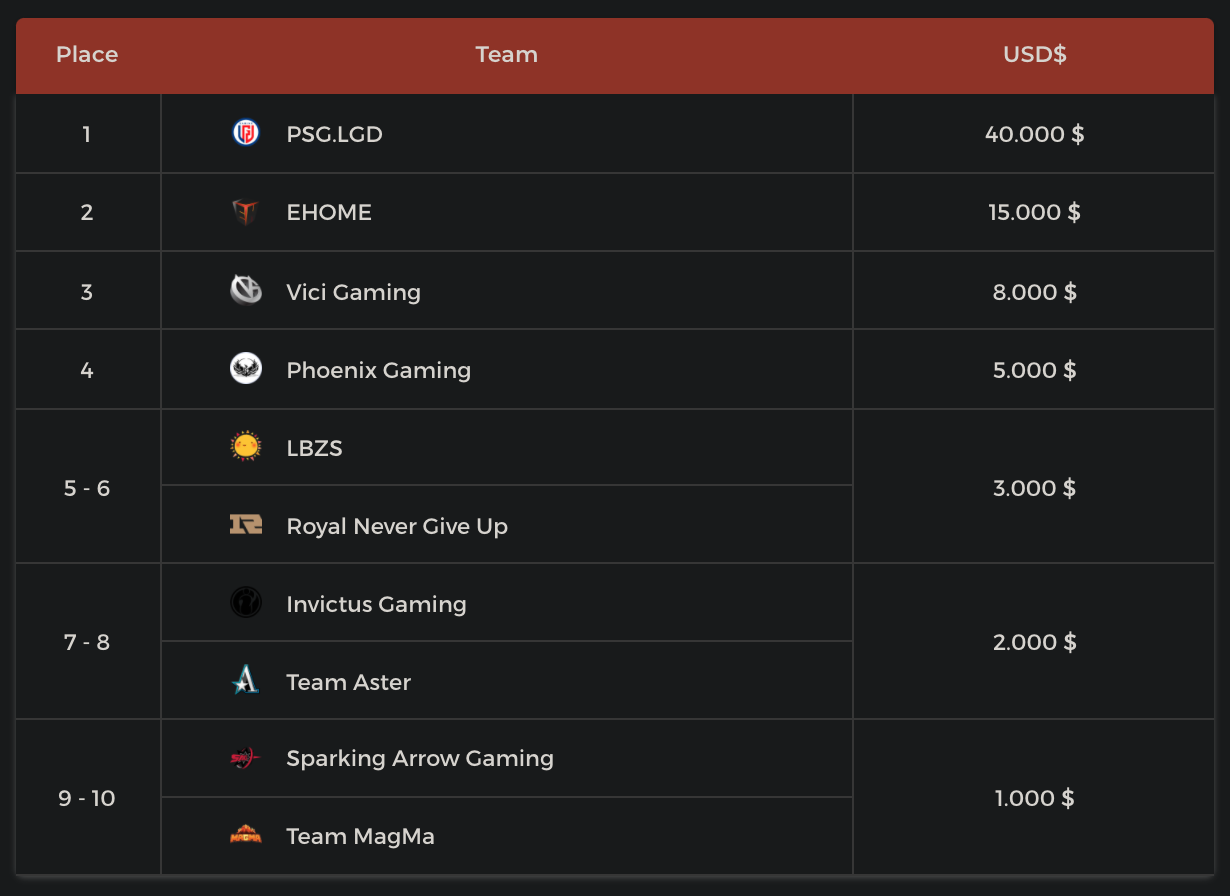
Task: Open the PSG.LGD team link
Action: (x=334, y=134)
